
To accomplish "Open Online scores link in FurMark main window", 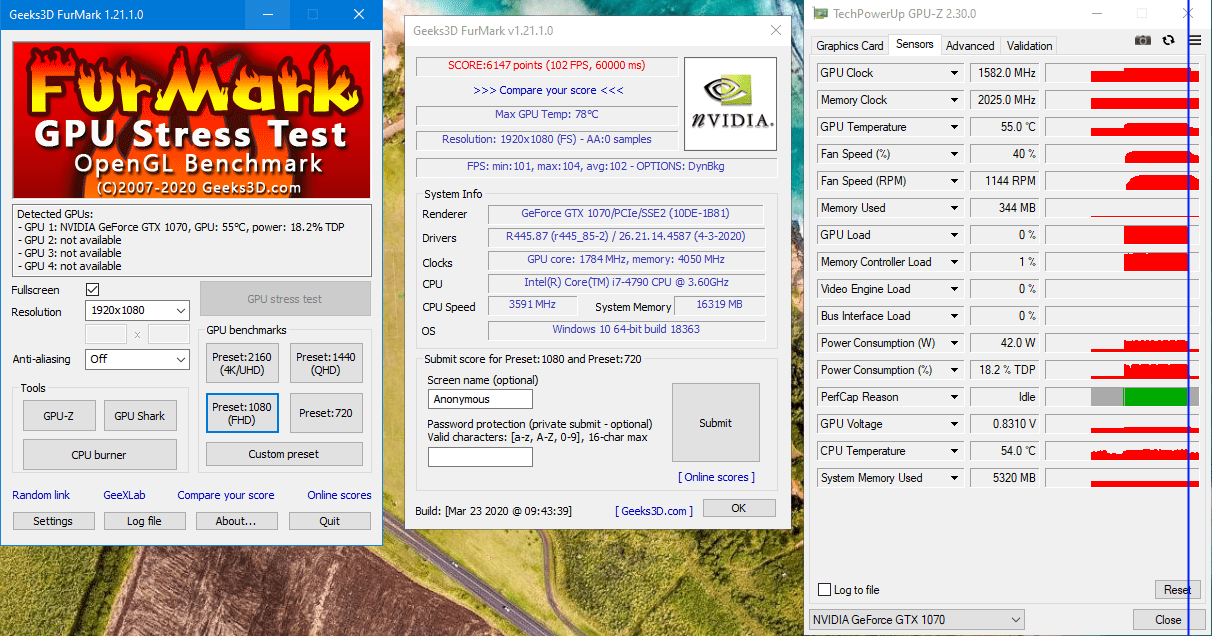I will coord(339,495).
